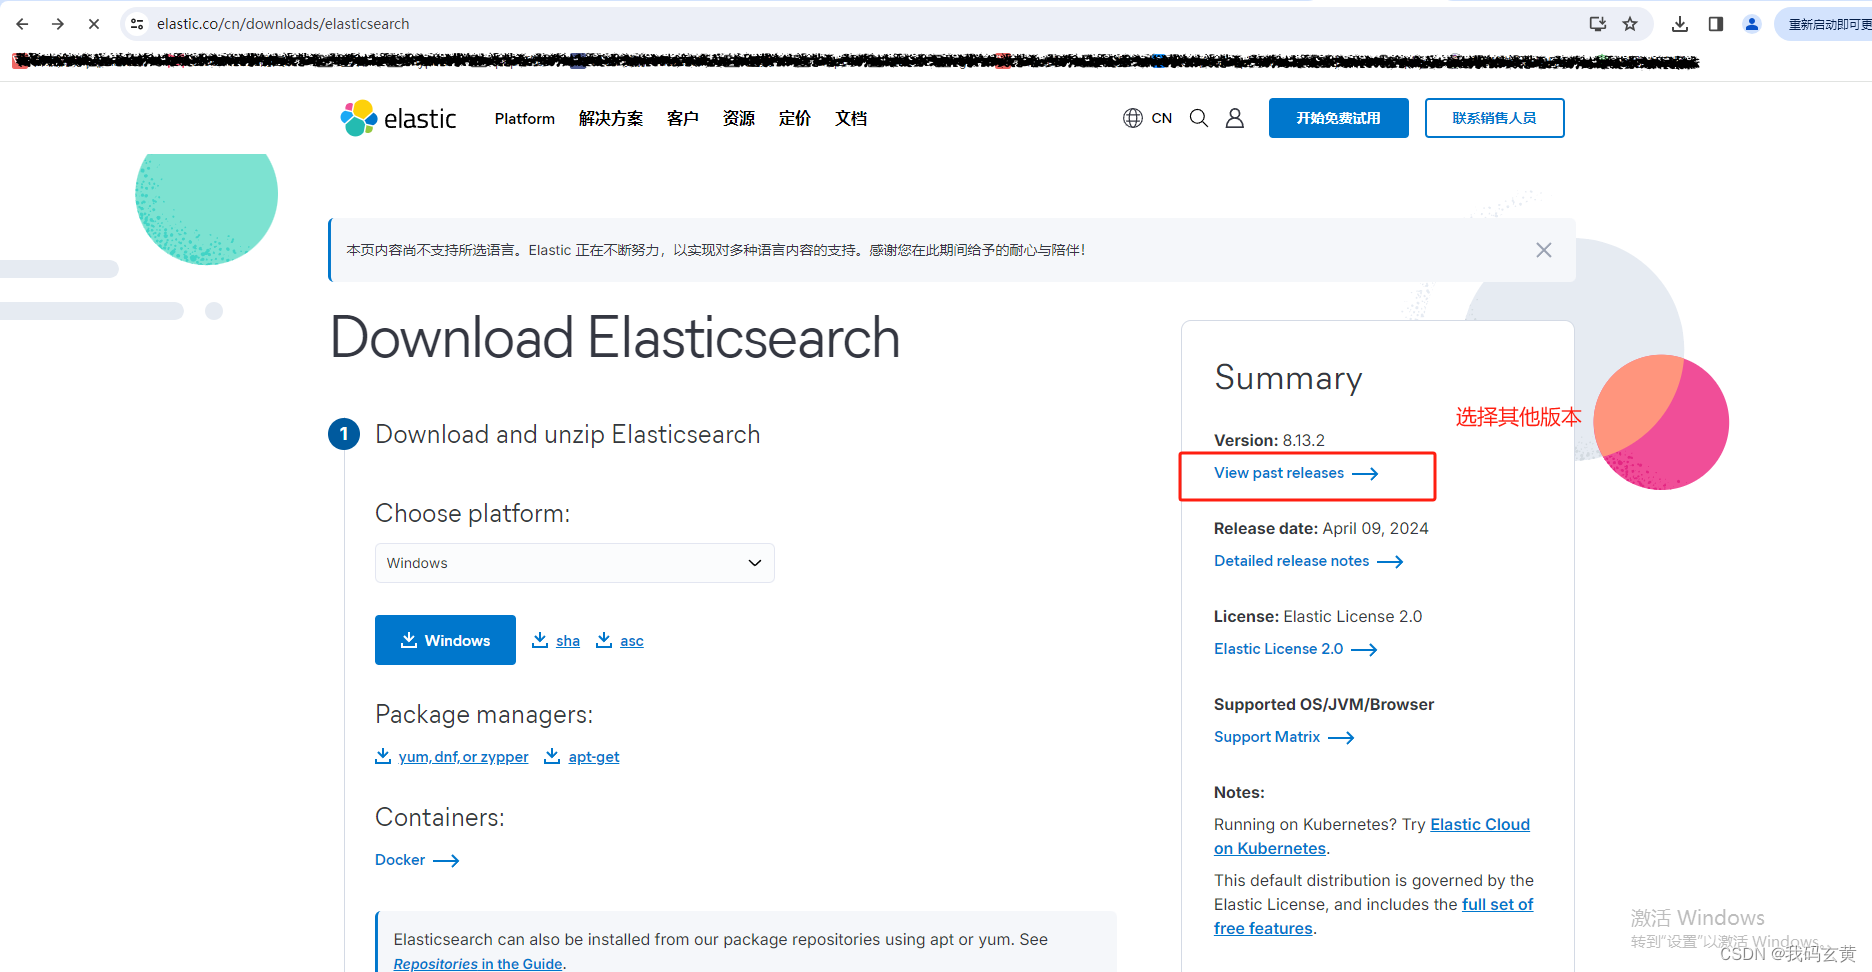Click the asc download link
Screen dimensions: 1872x972
632,641
